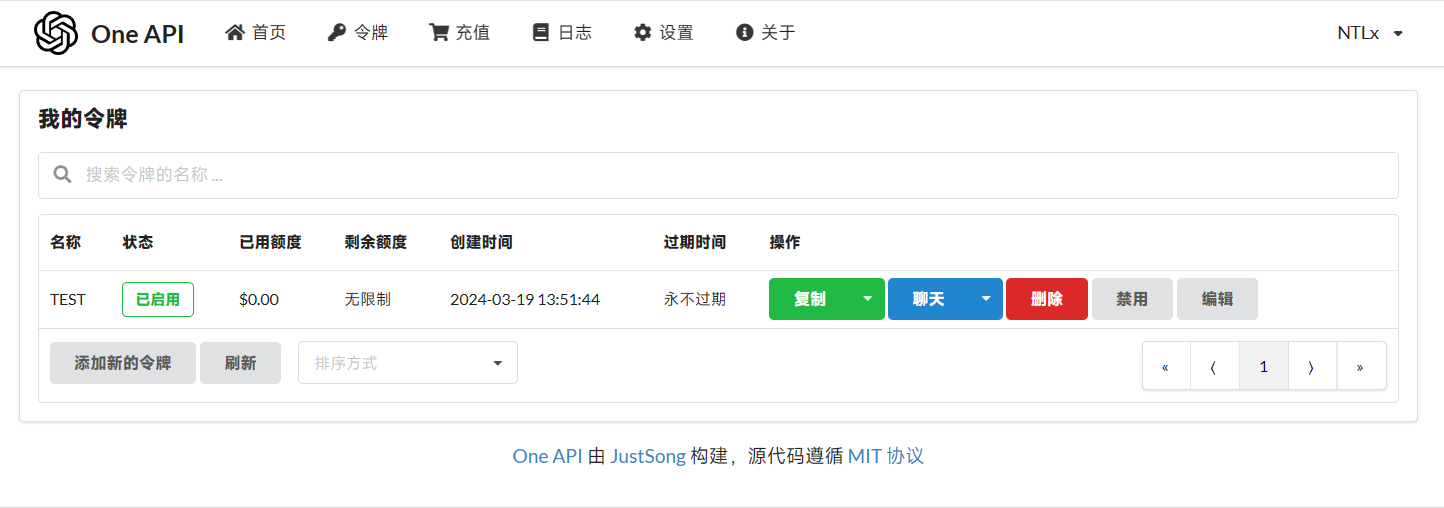
Task: Click the shopping cart icon beside 充值
Action: [x=439, y=33]
